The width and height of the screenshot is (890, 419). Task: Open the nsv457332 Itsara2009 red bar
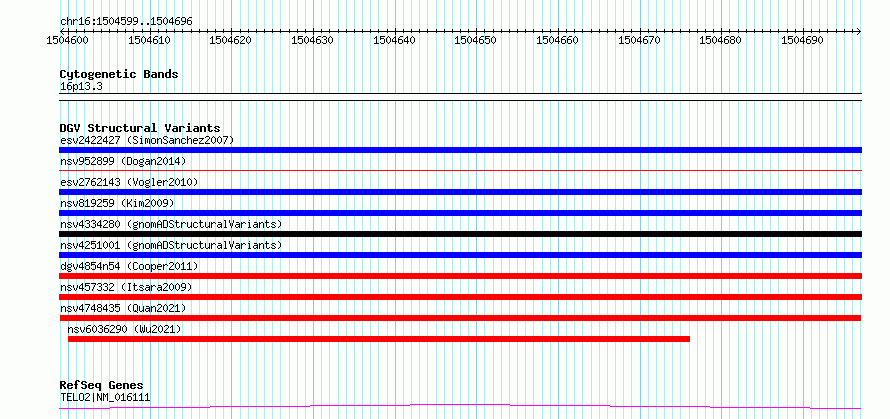pos(460,297)
